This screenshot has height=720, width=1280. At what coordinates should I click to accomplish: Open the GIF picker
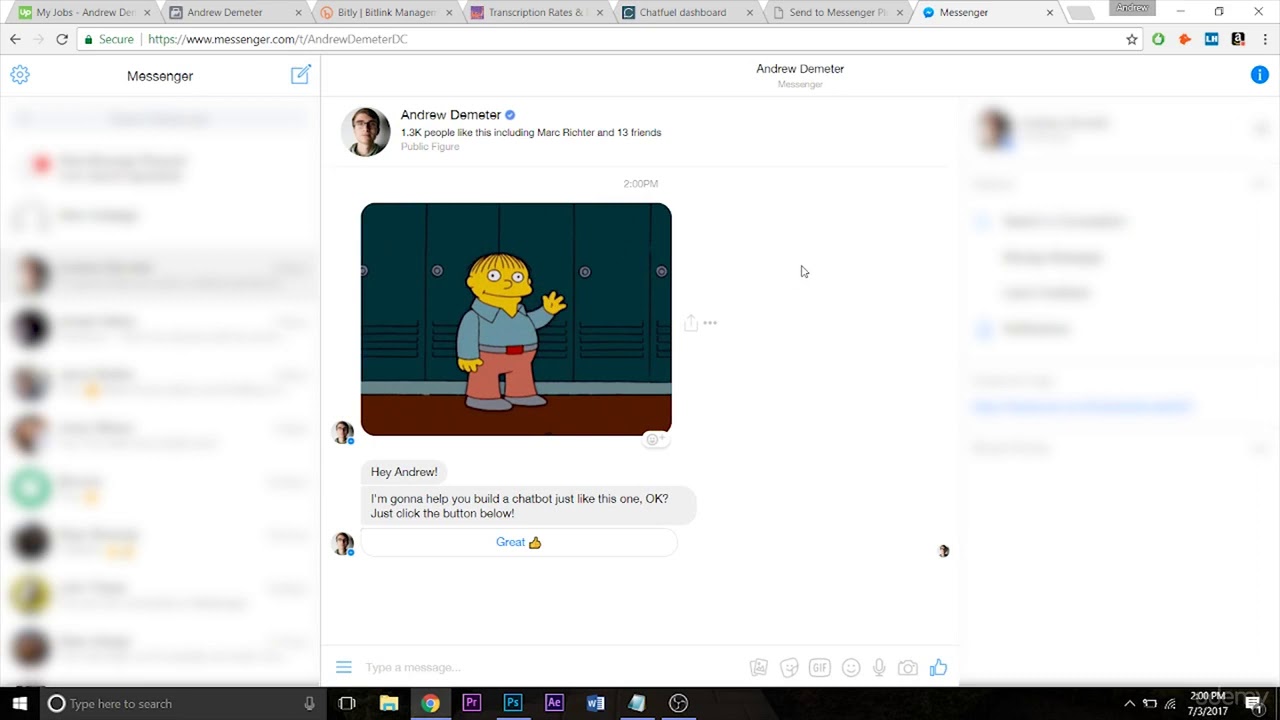(820, 668)
